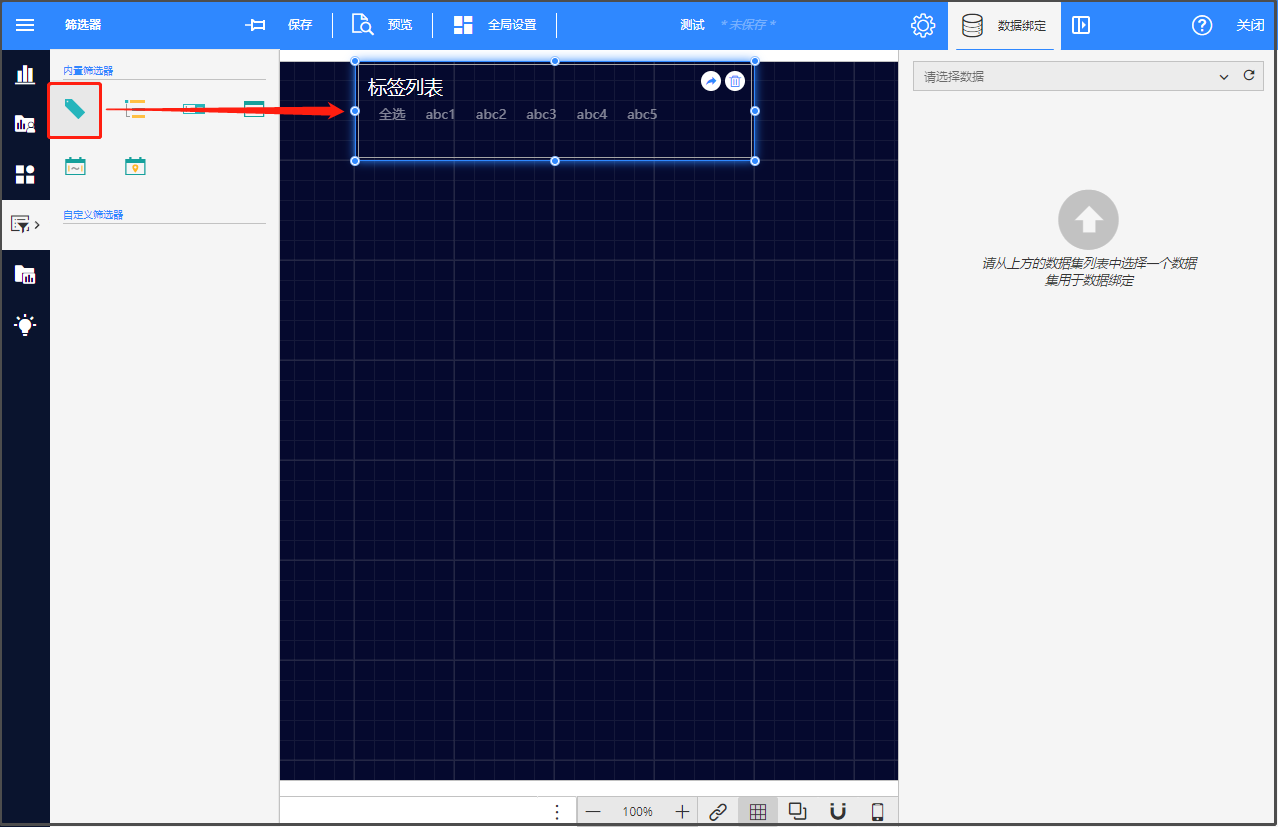
Task: Open the lightbulb sidebar panel
Action: 25,324
